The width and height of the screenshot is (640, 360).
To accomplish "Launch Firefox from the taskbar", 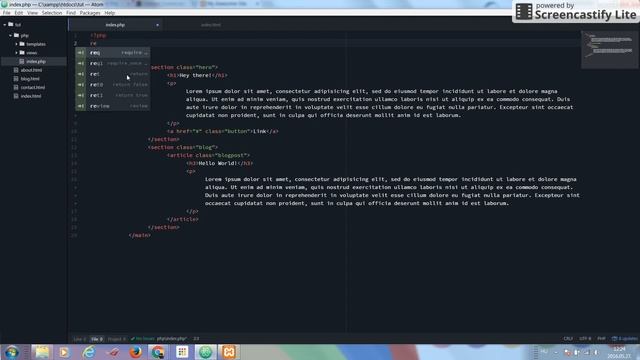I will click(135, 352).
